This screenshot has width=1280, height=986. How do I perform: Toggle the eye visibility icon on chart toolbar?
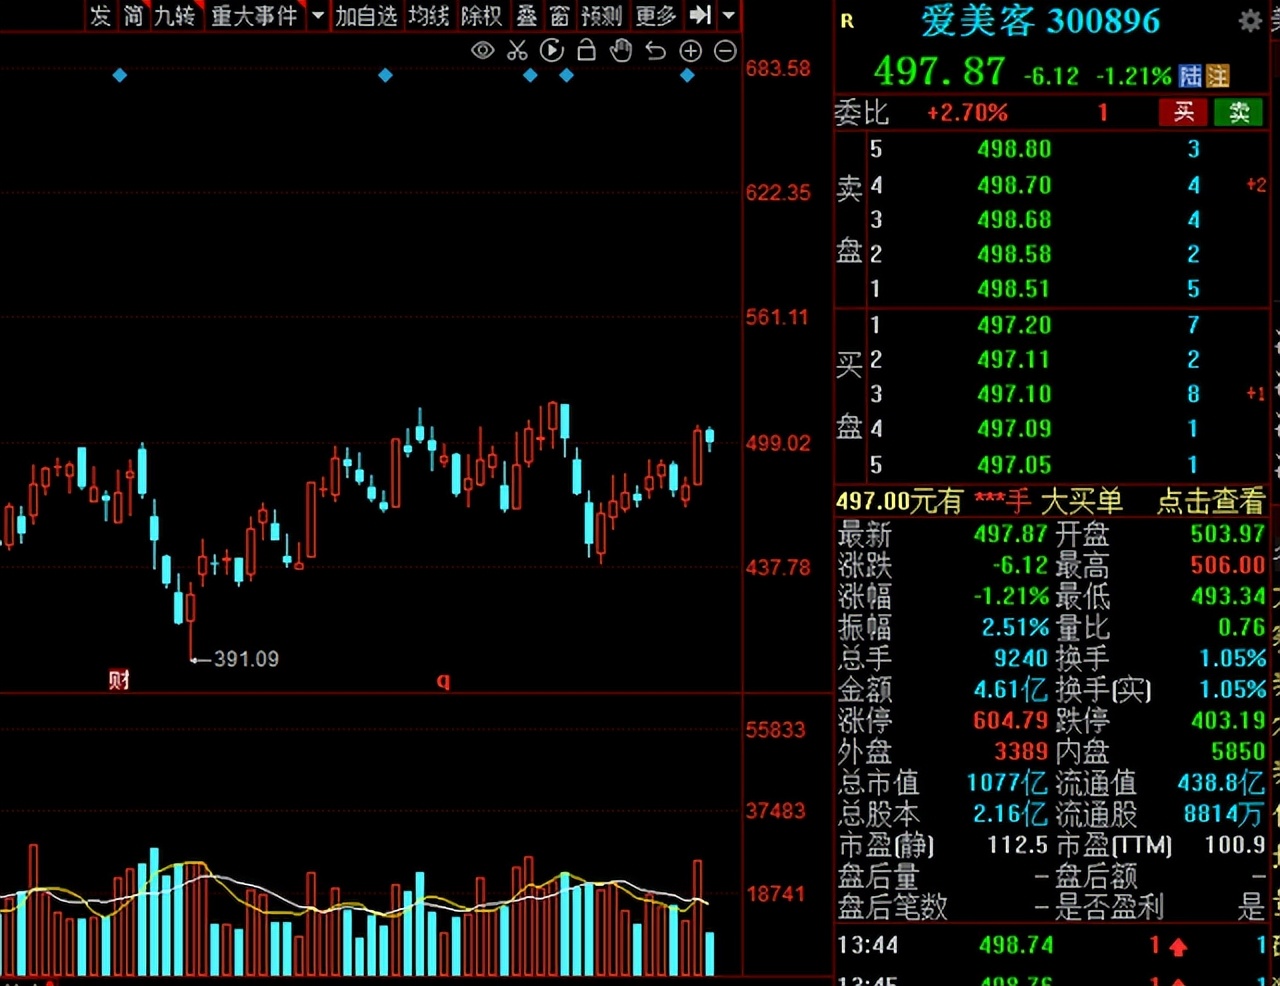tap(483, 50)
